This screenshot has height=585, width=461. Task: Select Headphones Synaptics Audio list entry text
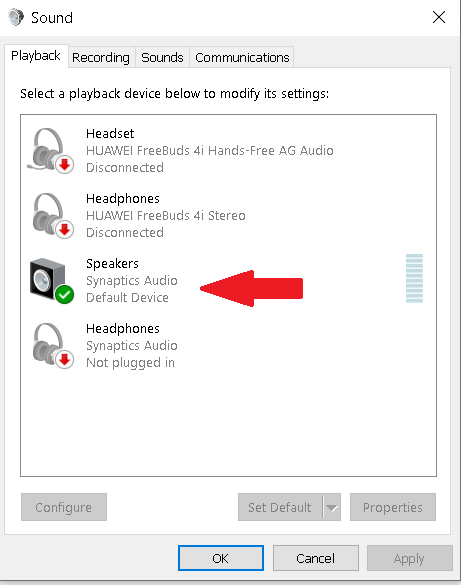pyautogui.click(x=132, y=345)
